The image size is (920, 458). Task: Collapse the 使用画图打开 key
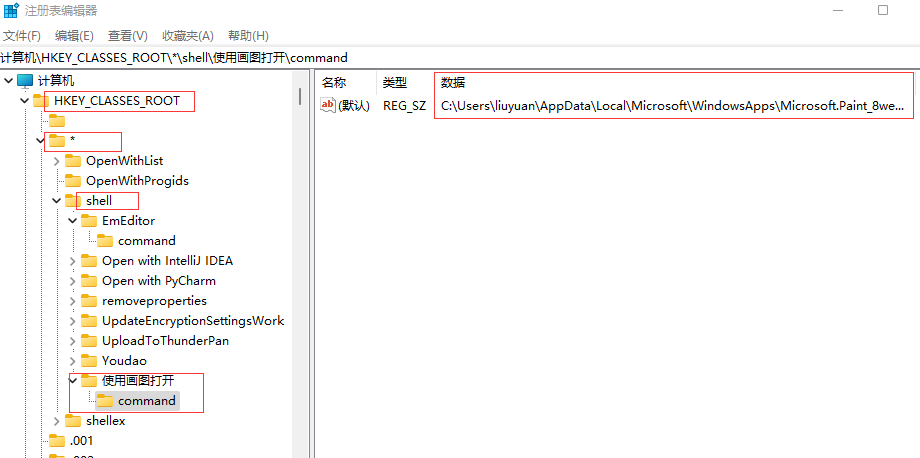pos(72,381)
